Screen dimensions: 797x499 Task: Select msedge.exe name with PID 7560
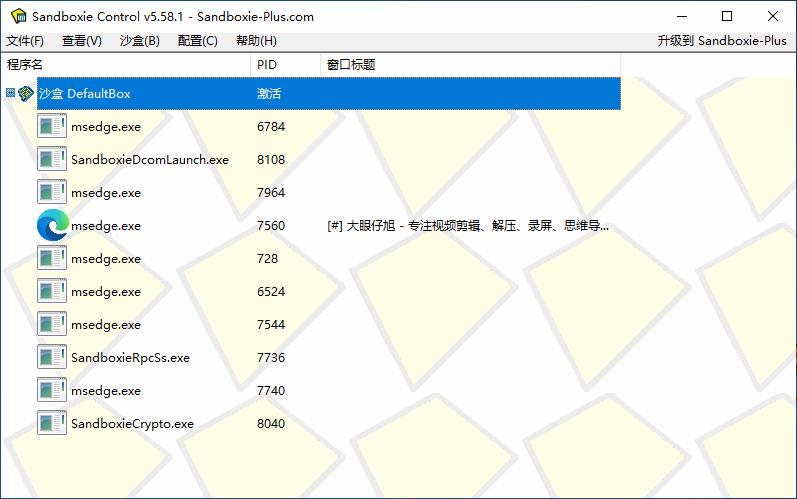click(106, 226)
